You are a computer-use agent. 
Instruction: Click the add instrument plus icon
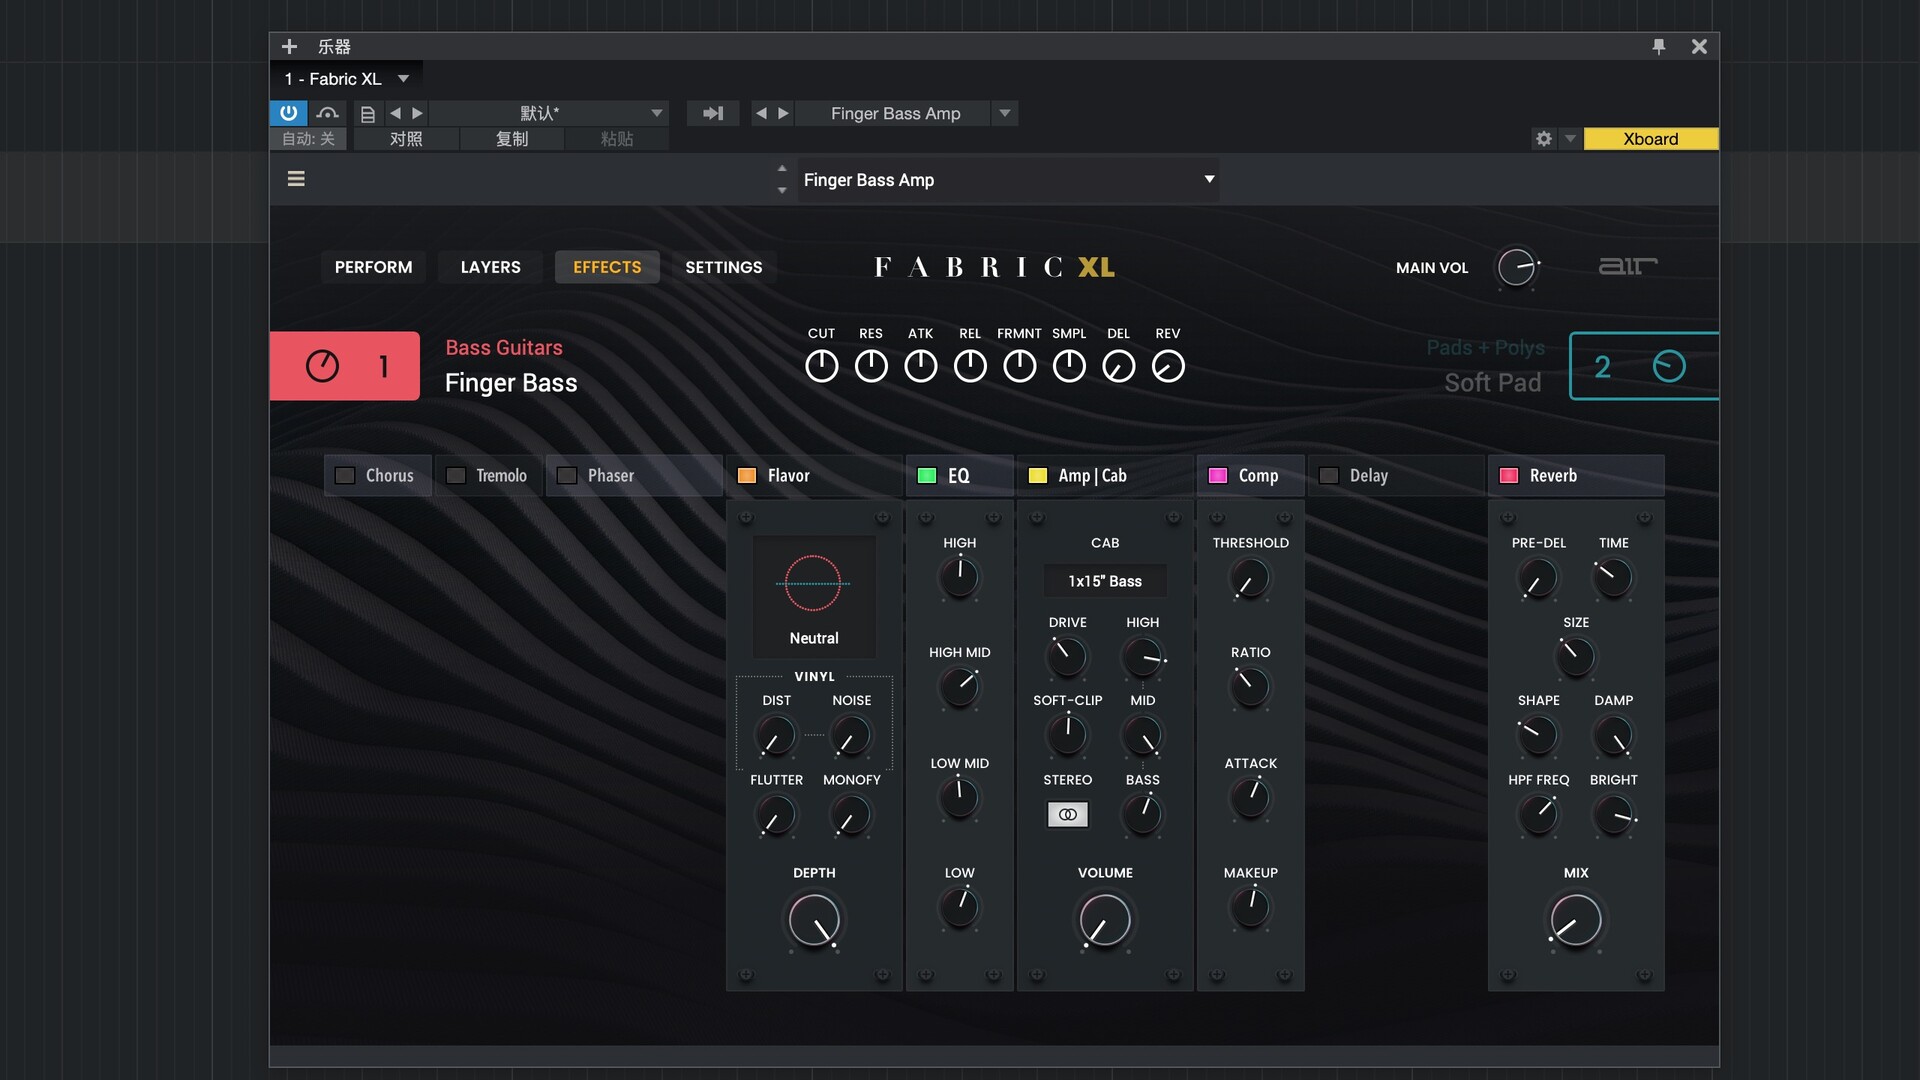[289, 46]
